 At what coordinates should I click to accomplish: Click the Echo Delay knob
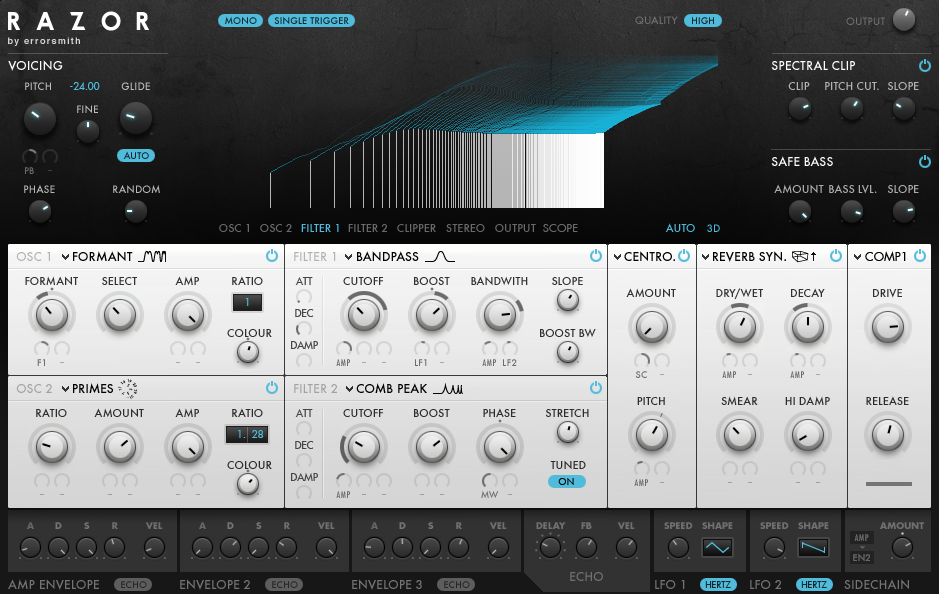point(550,547)
